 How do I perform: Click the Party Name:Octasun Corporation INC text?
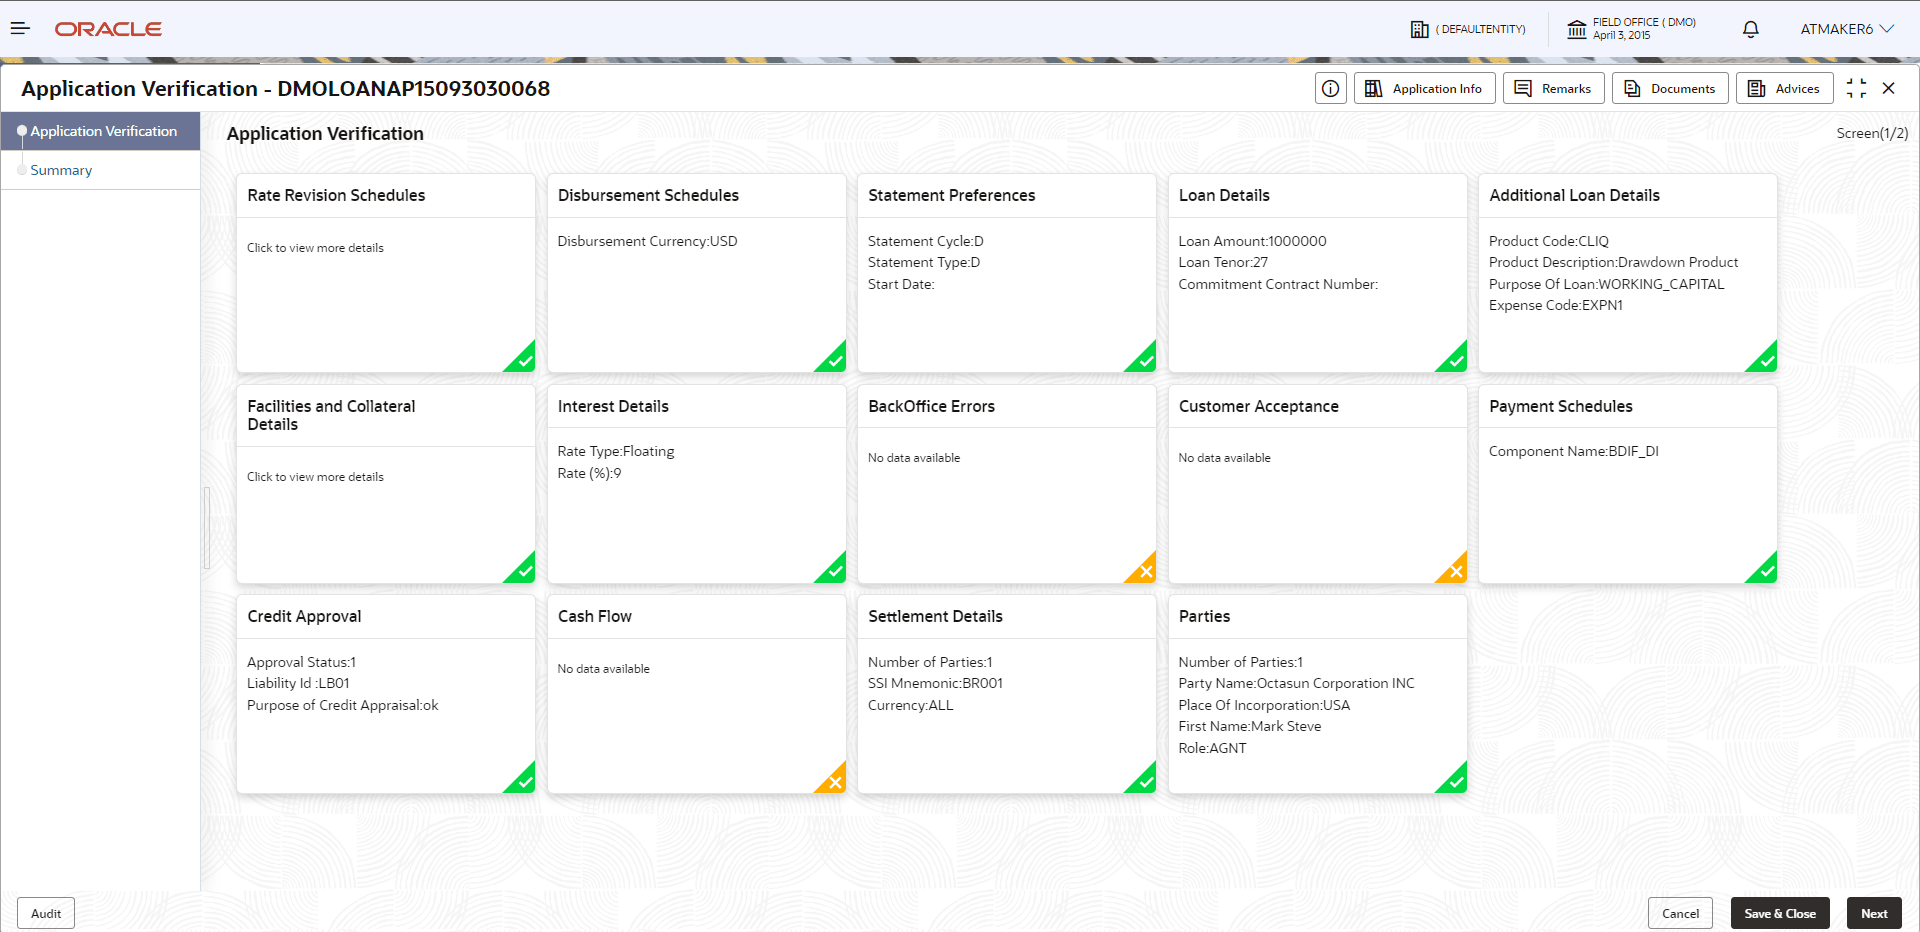point(1296,683)
